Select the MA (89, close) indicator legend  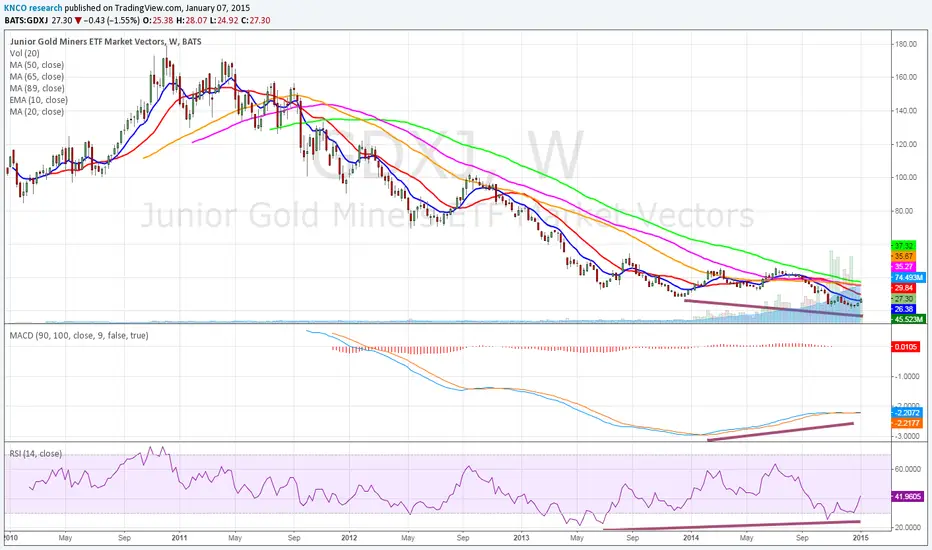(x=37, y=88)
